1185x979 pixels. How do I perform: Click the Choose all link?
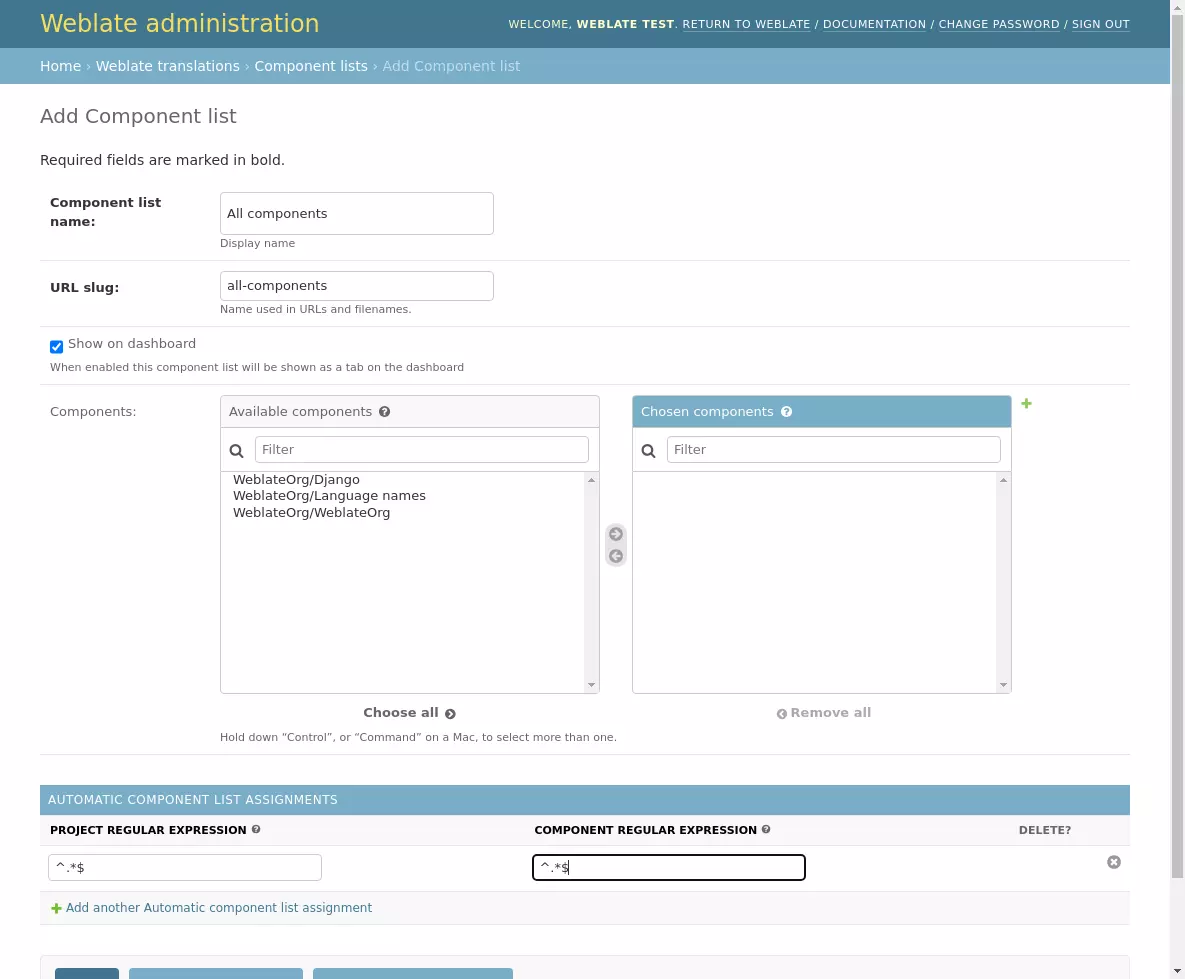(409, 713)
